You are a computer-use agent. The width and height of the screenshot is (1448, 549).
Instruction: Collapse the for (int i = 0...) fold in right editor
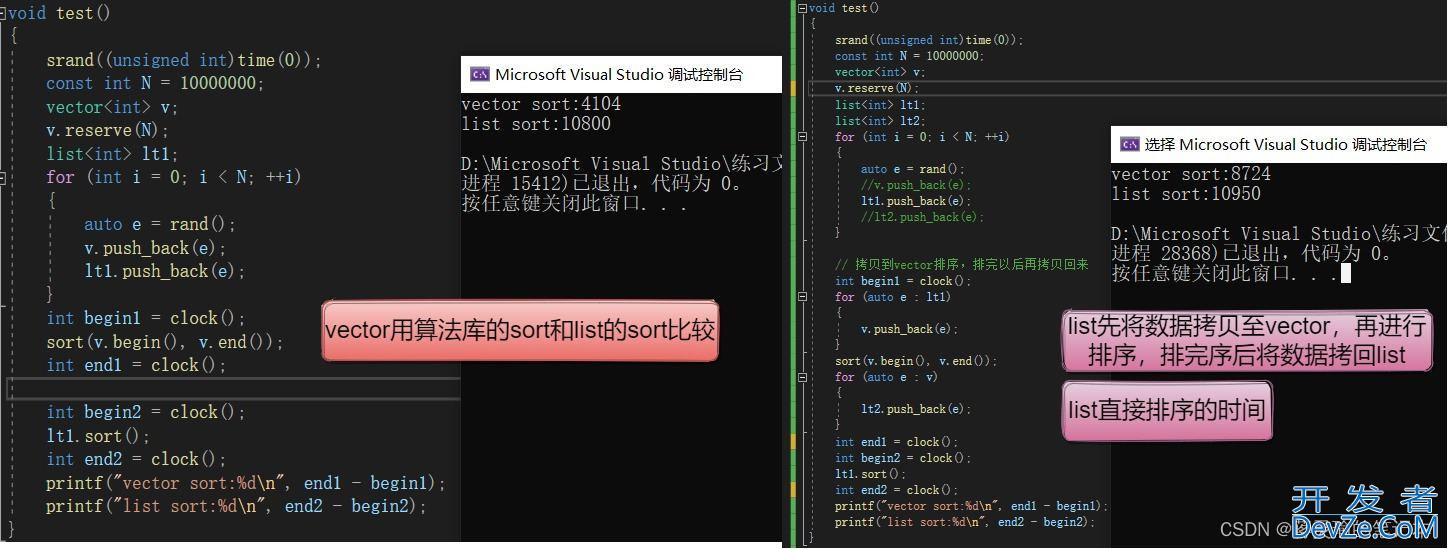tap(801, 137)
